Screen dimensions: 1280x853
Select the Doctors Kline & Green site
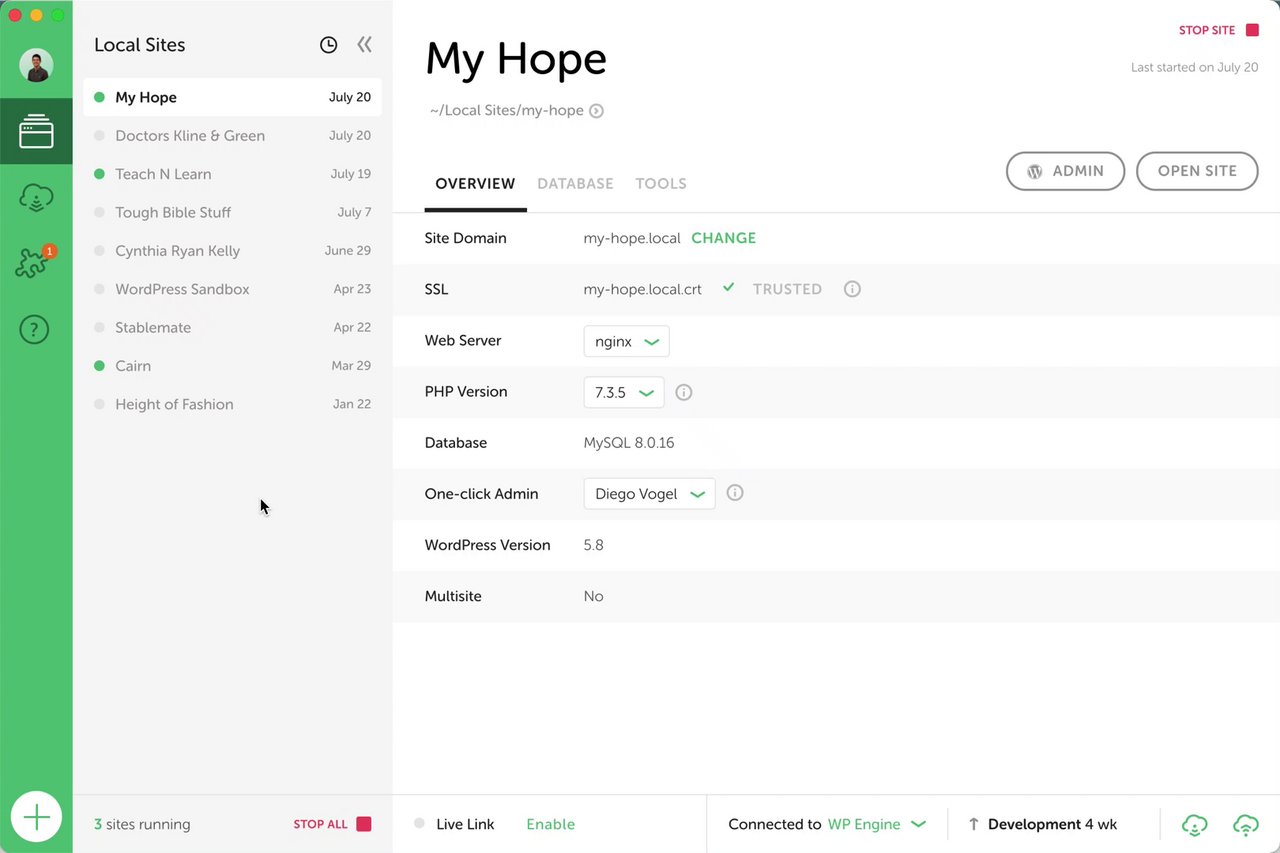click(232, 135)
